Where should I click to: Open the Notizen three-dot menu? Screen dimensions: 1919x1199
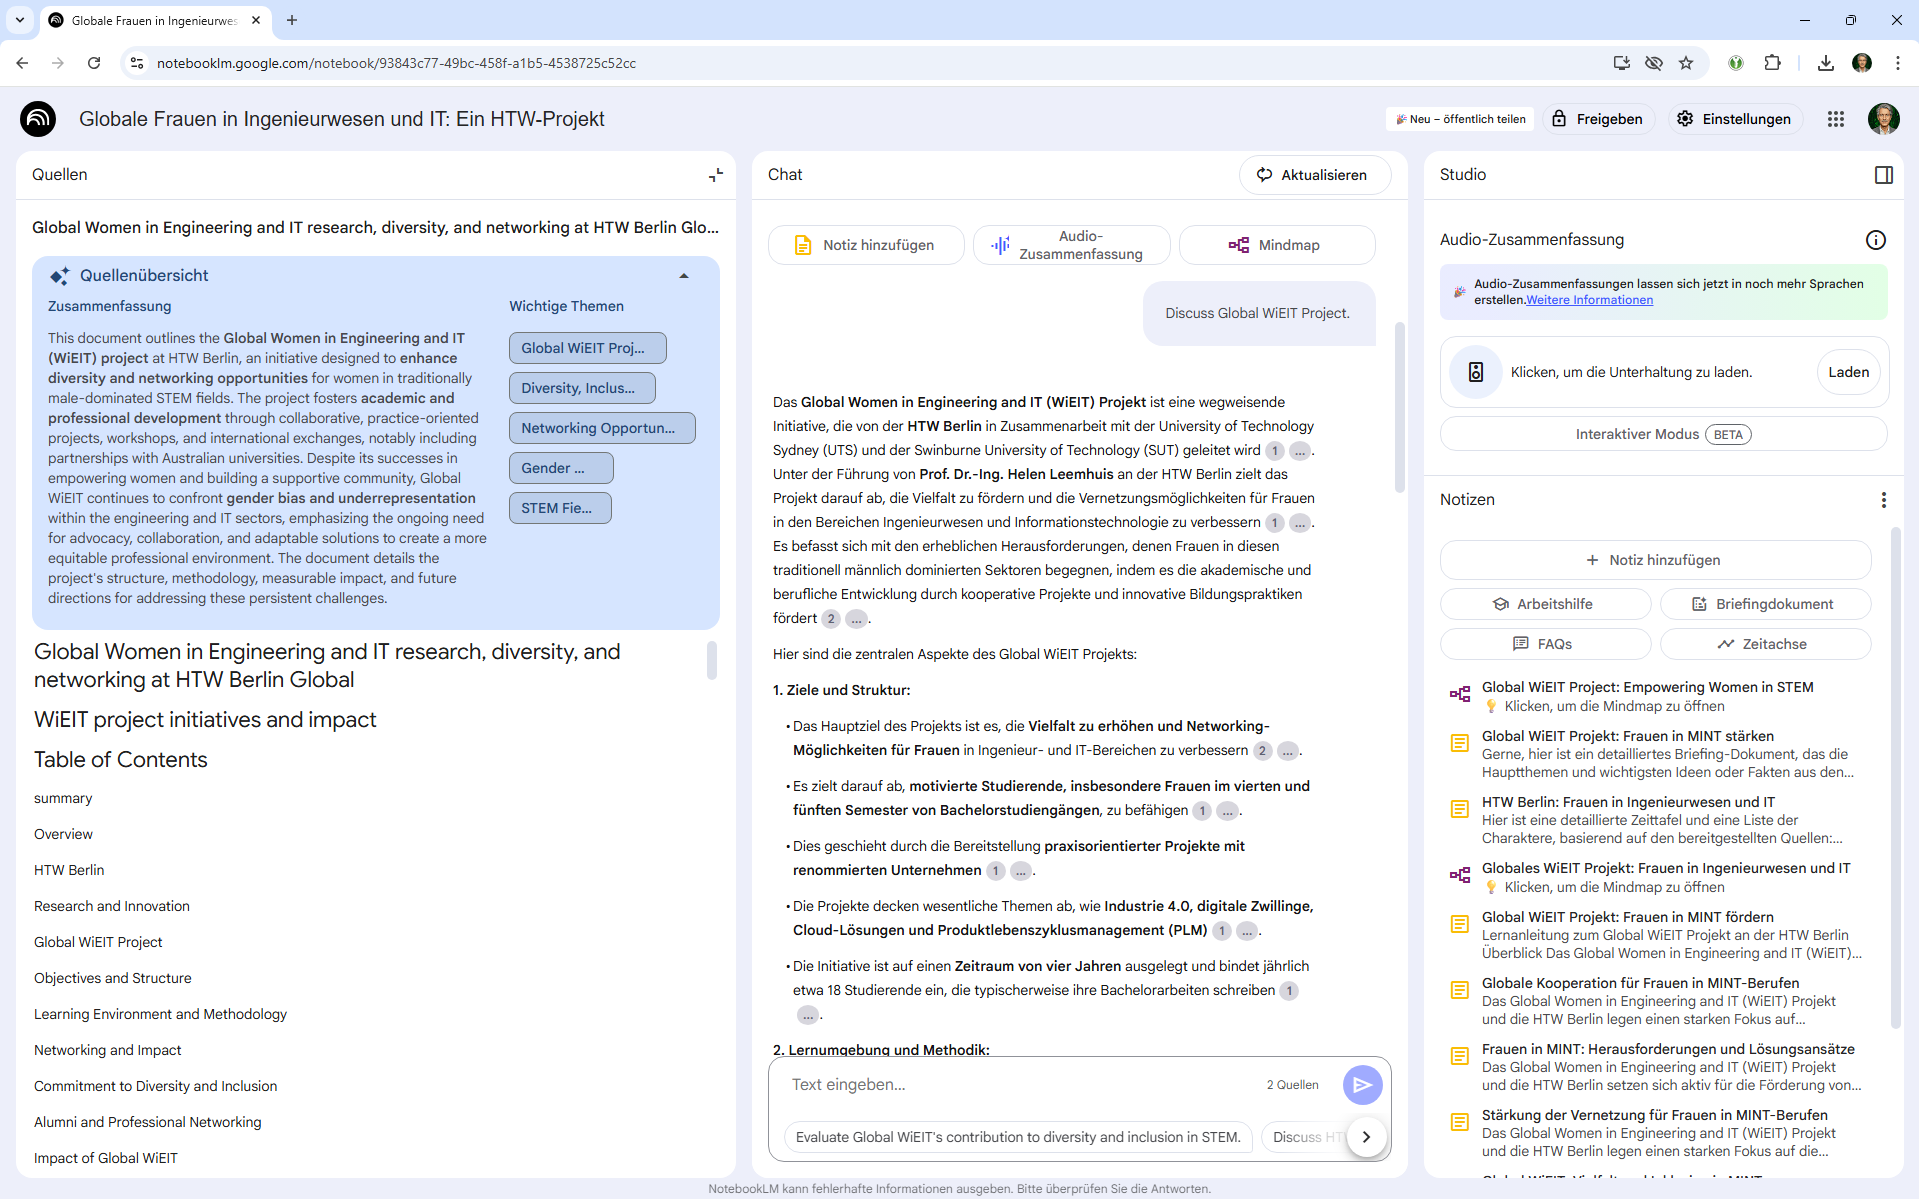pos(1883,500)
